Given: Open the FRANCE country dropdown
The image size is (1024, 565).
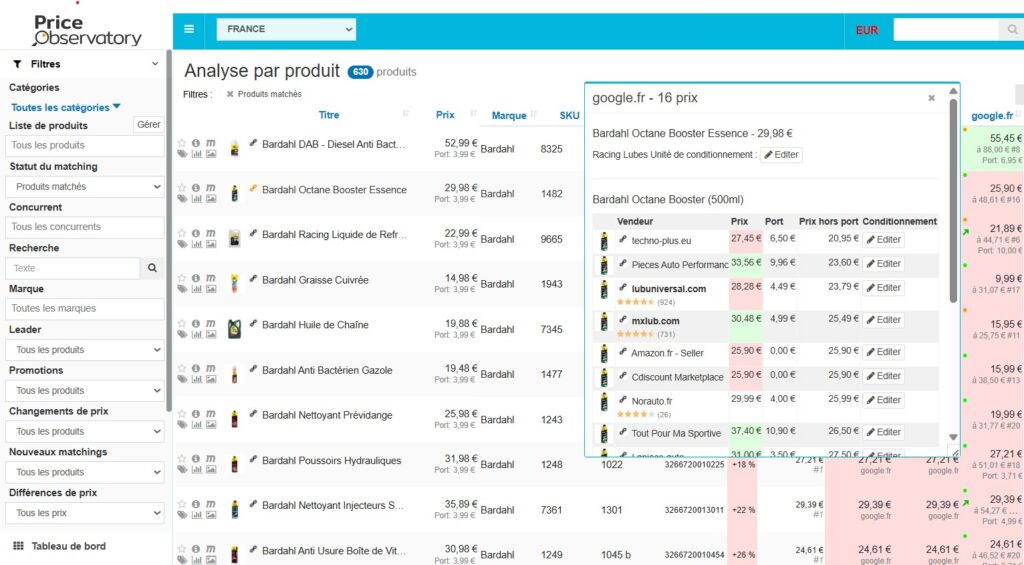Looking at the screenshot, I should click(x=286, y=29).
